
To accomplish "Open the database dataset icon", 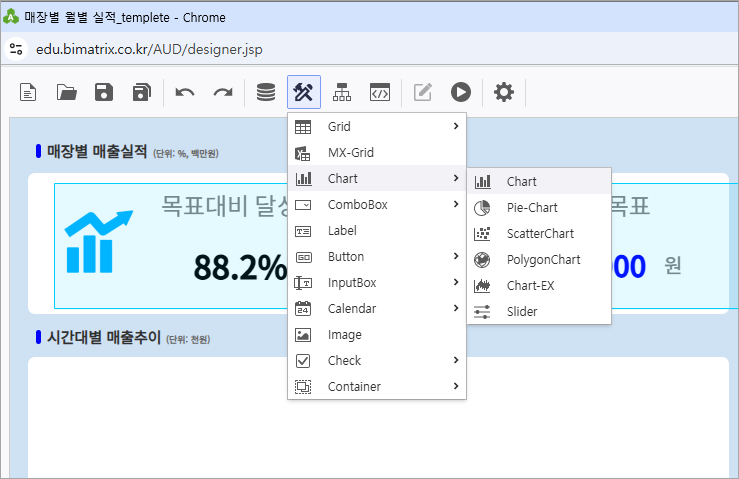I will click(266, 93).
